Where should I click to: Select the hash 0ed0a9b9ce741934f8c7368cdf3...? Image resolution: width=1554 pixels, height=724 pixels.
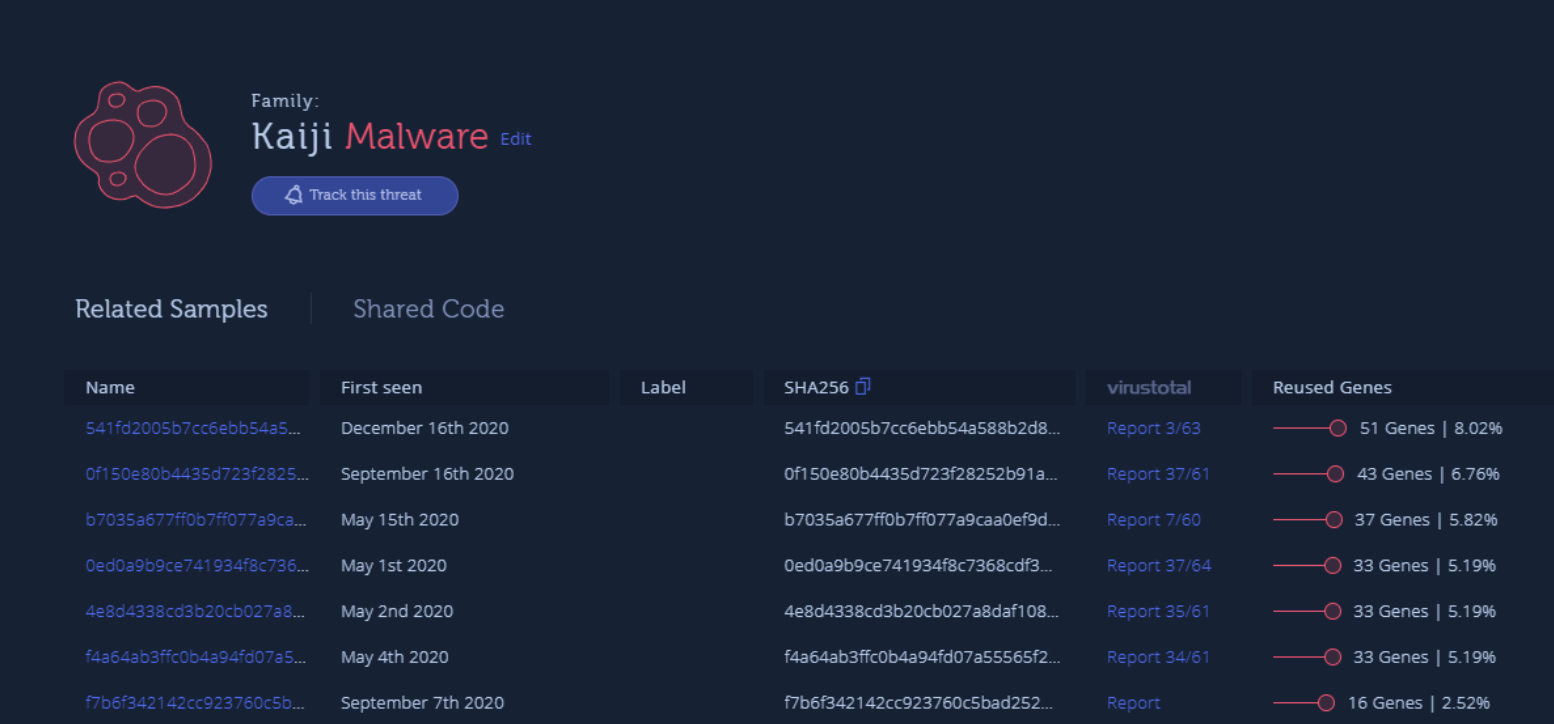tap(918, 566)
